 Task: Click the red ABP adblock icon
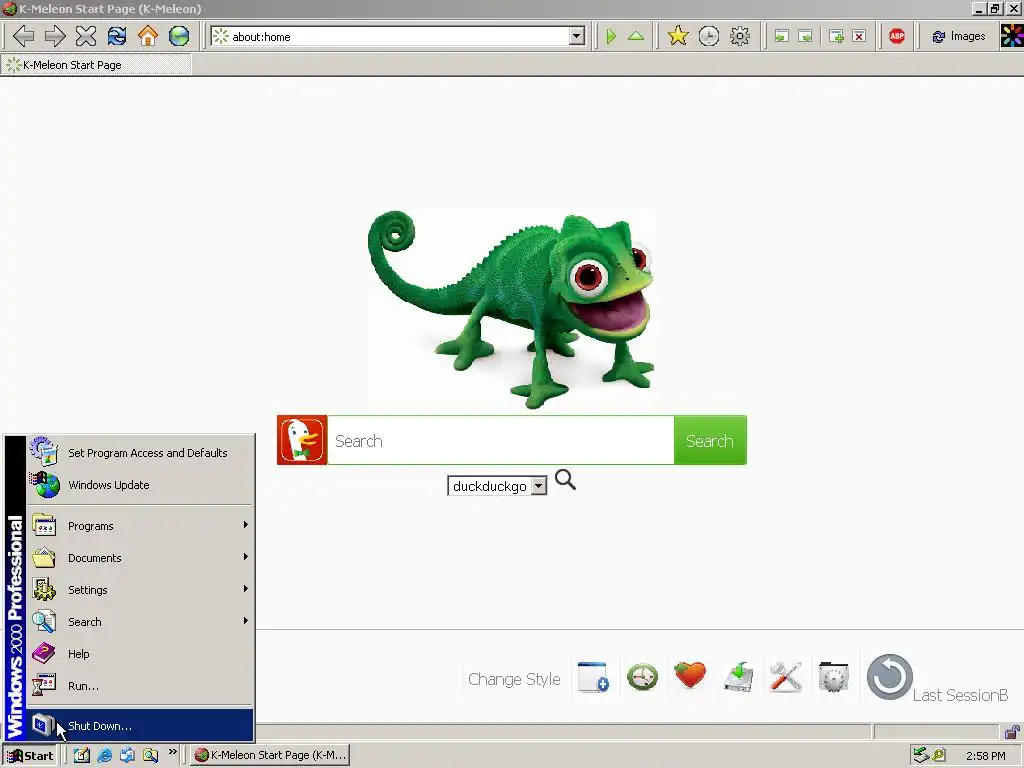(x=897, y=36)
